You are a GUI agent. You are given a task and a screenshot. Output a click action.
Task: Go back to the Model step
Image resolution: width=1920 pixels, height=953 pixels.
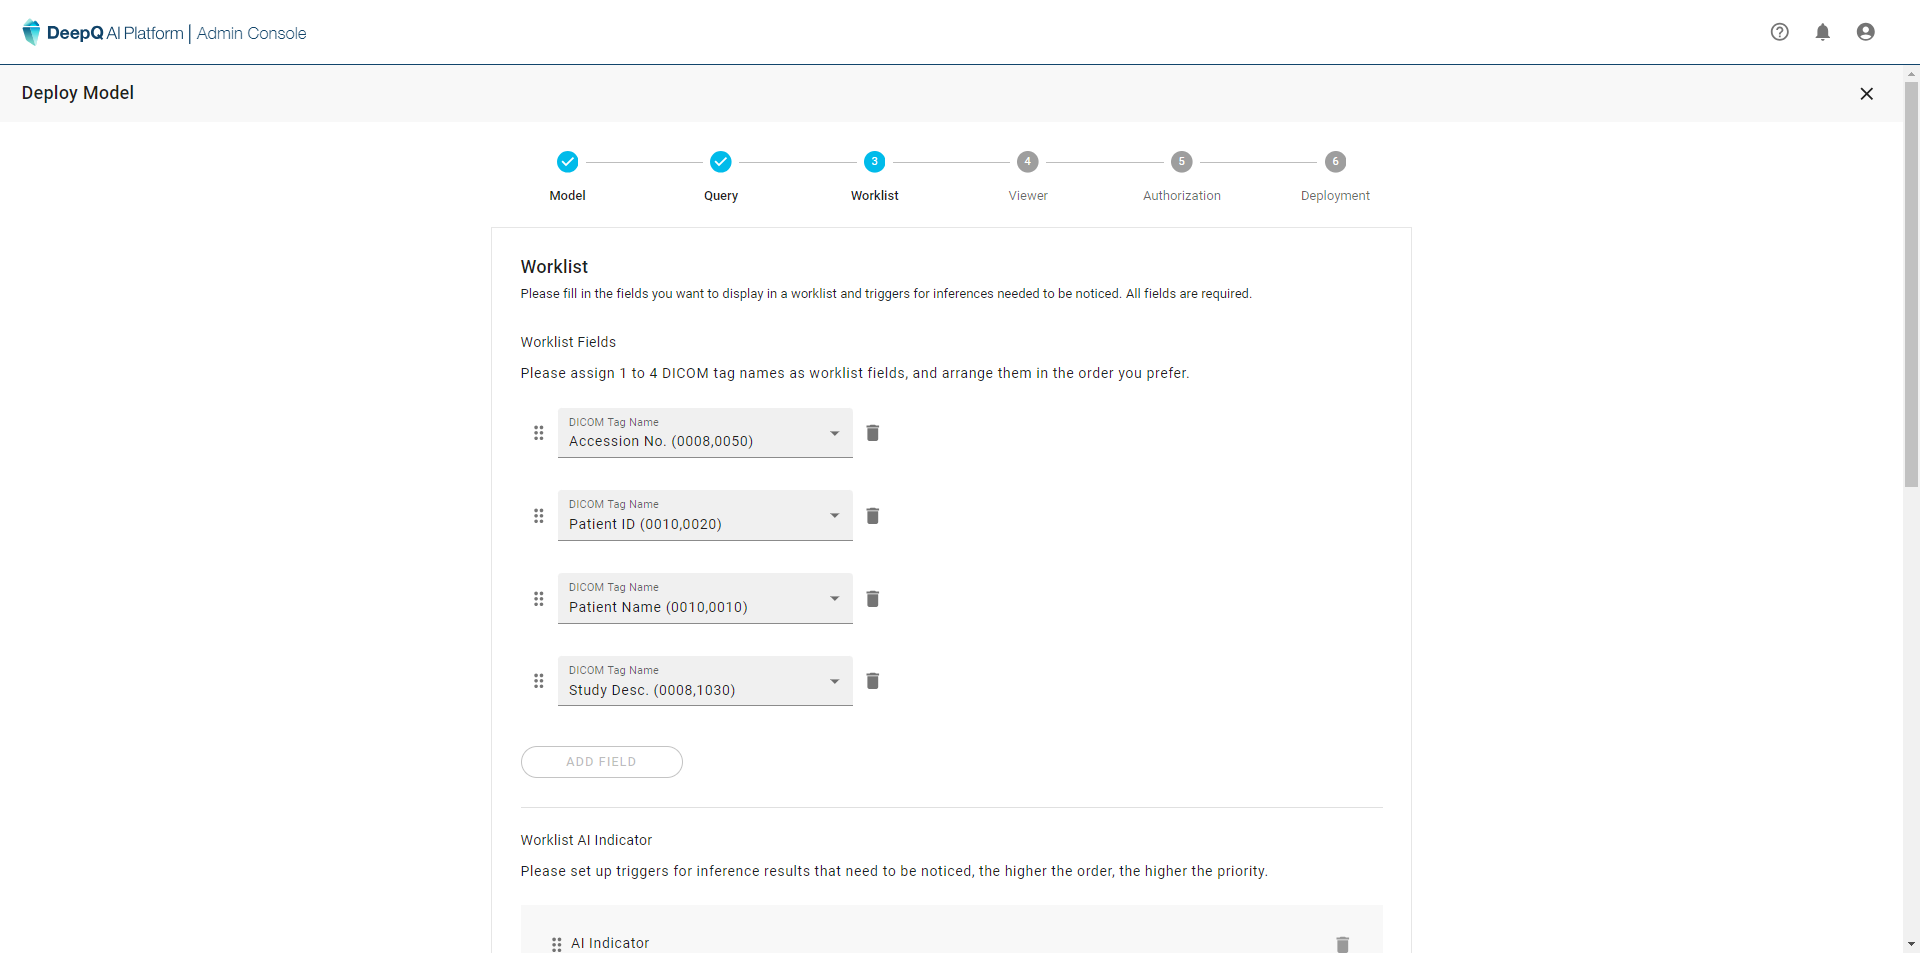[567, 162]
